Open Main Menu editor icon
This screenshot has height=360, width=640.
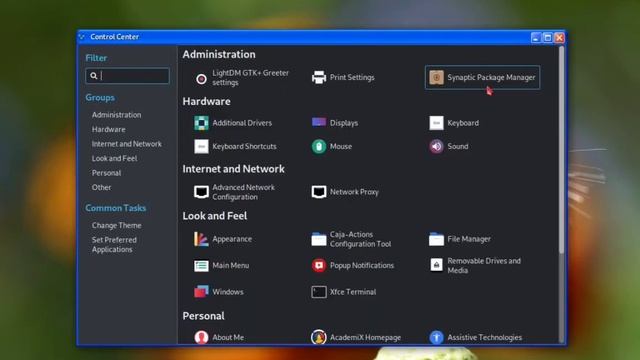point(201,266)
